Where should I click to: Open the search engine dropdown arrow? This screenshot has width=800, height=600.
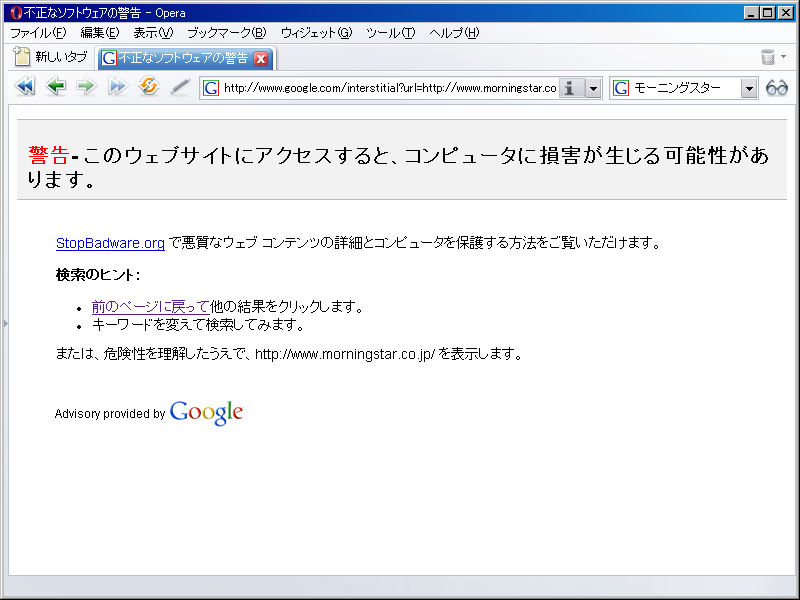[749, 88]
